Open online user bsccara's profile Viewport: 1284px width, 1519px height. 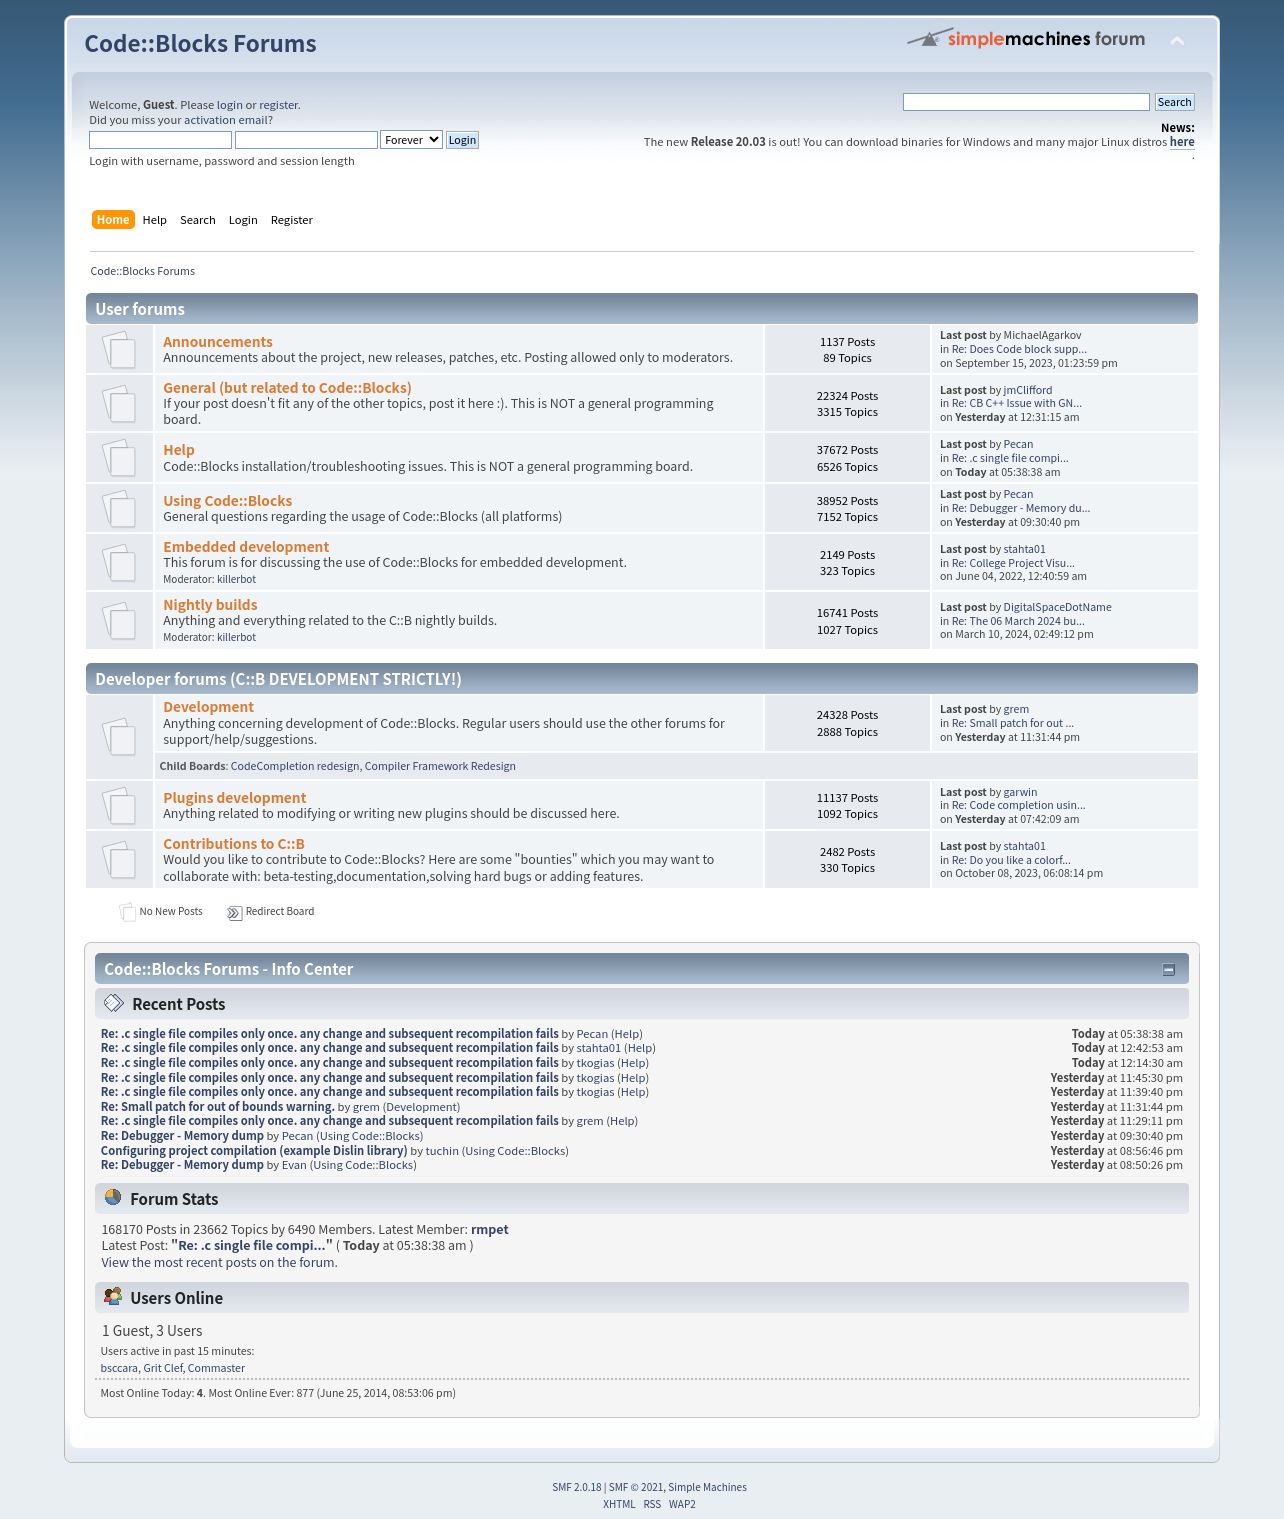click(119, 1368)
